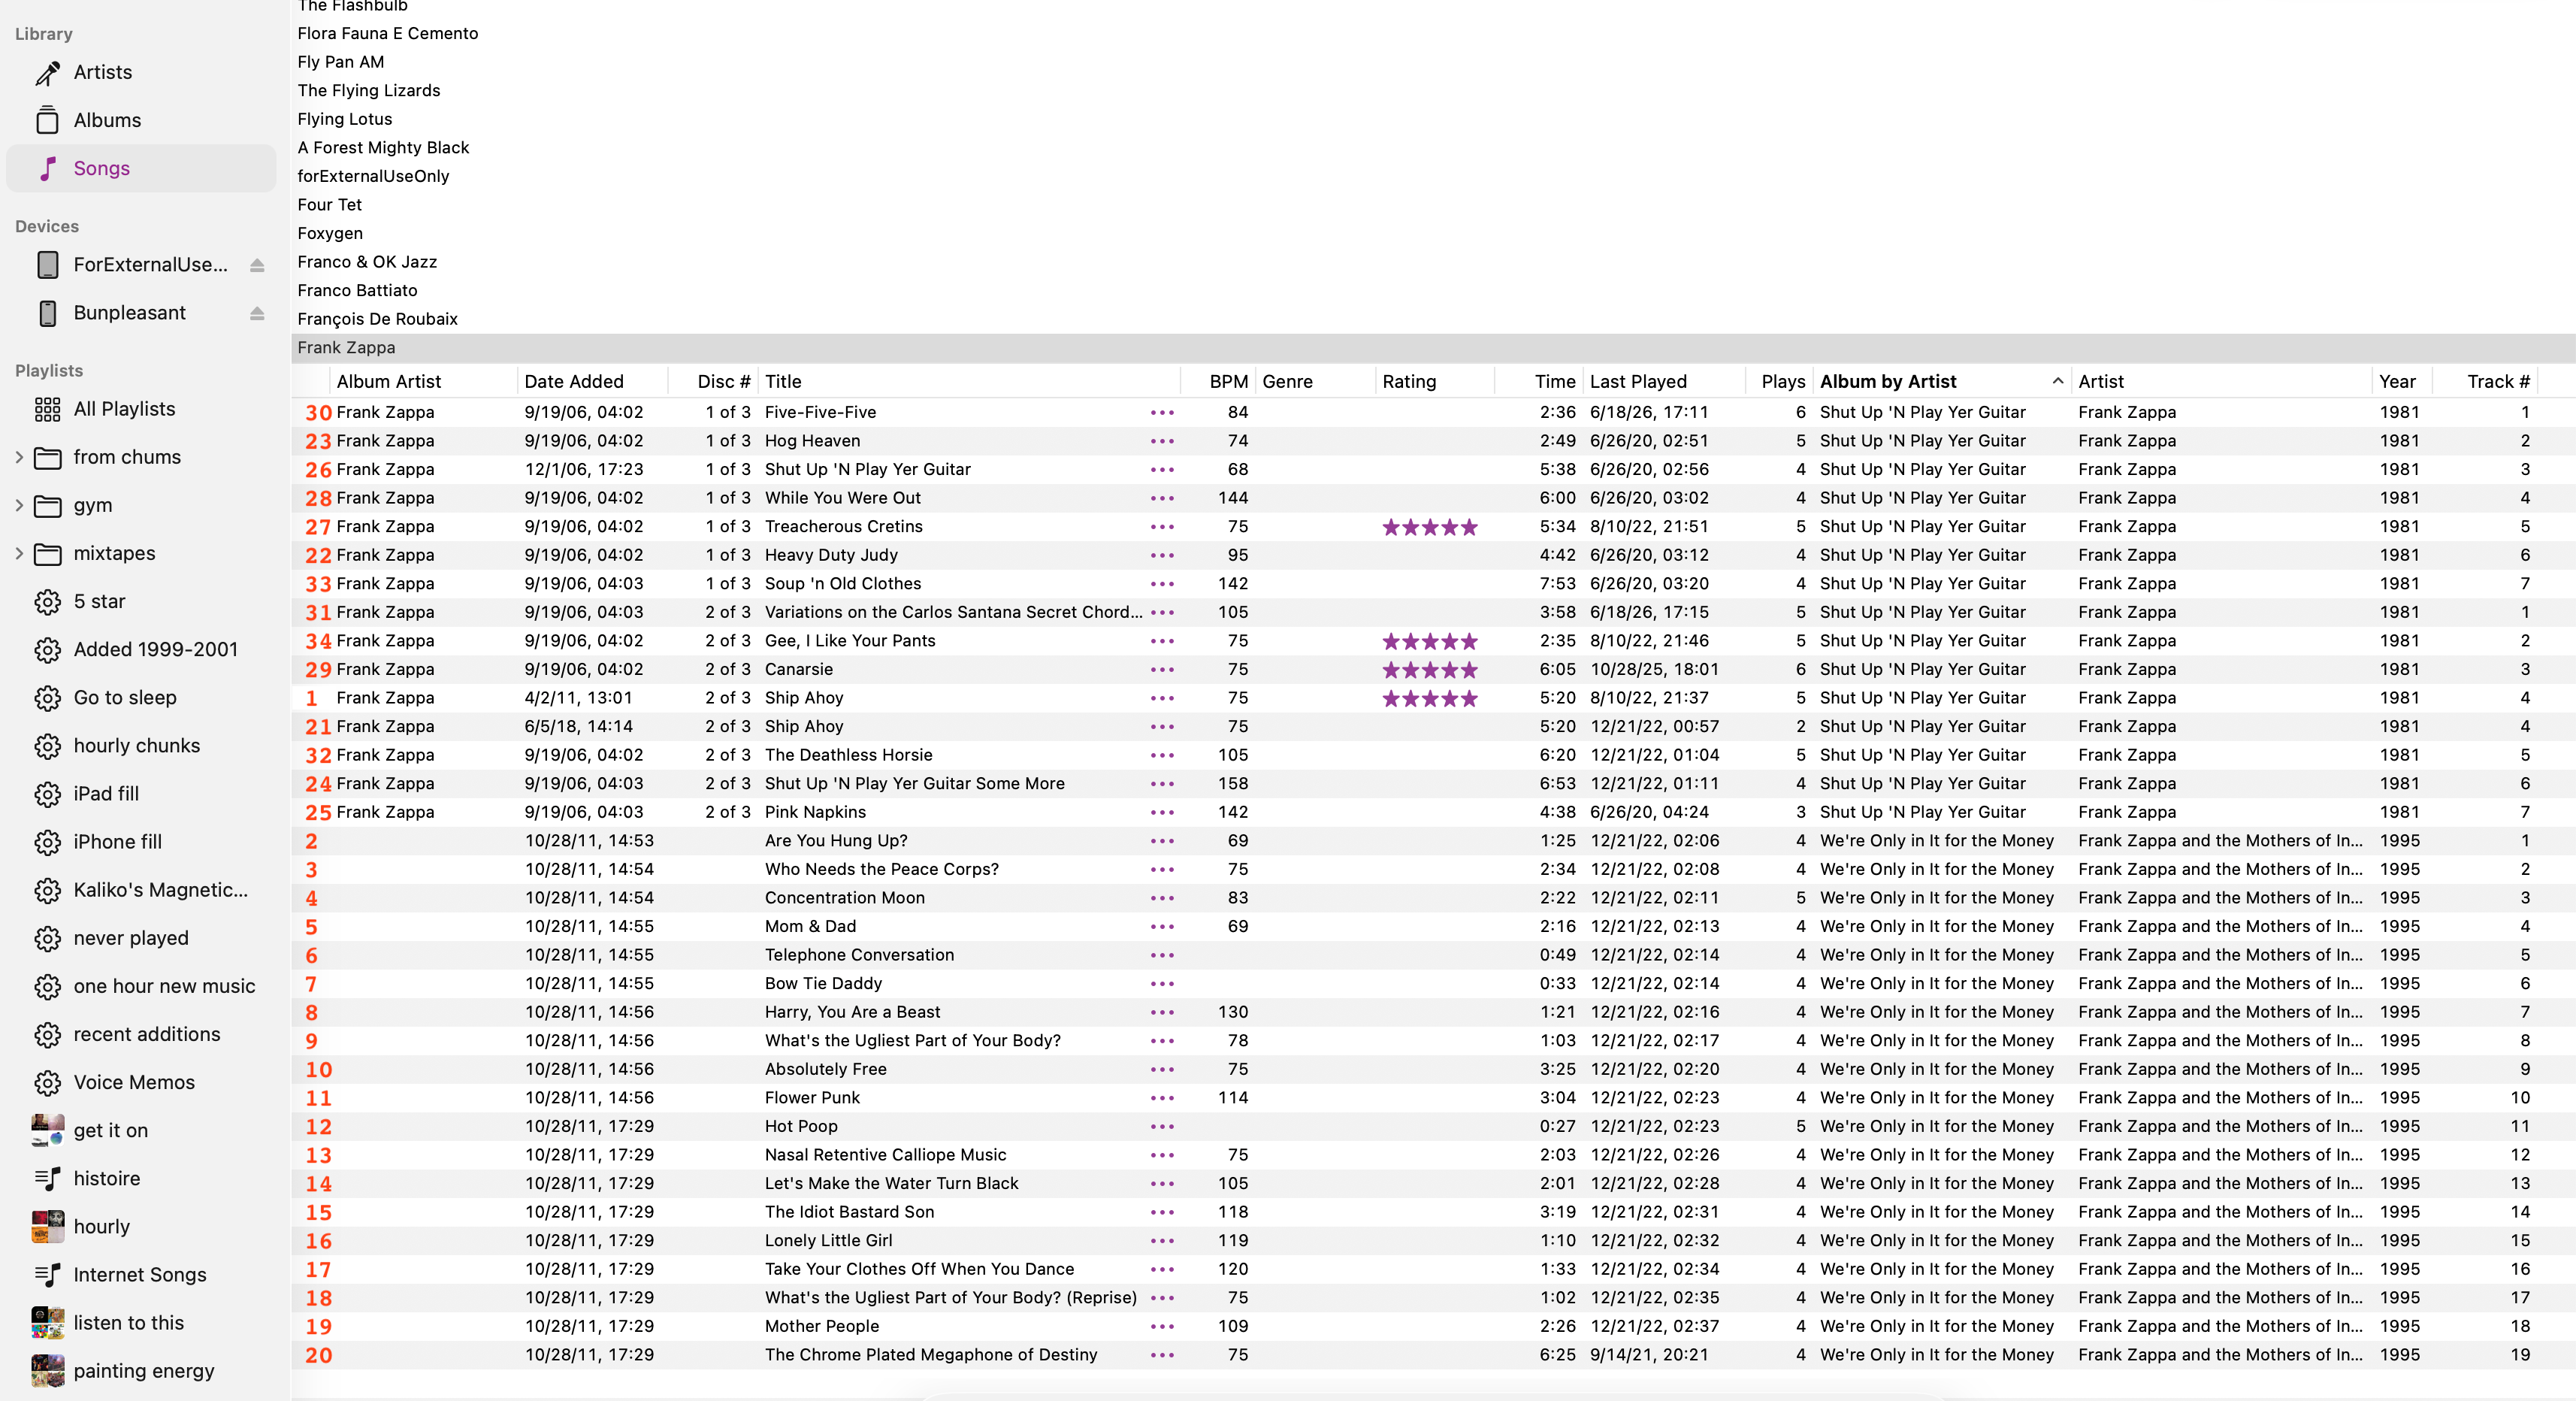Screen dimensions: 2576x1401
Task: Change five-star rating of Gee, I Like Your Pants
Action: point(1430,641)
